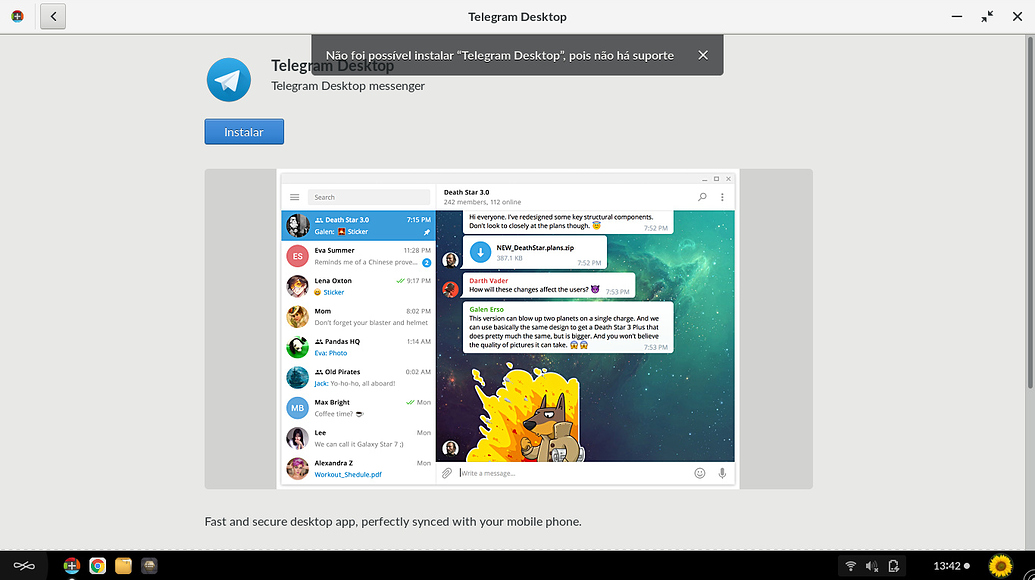Open the Telegram Desktop screenshot preview
Image resolution: width=1035 pixels, height=580 pixels.
click(508, 329)
